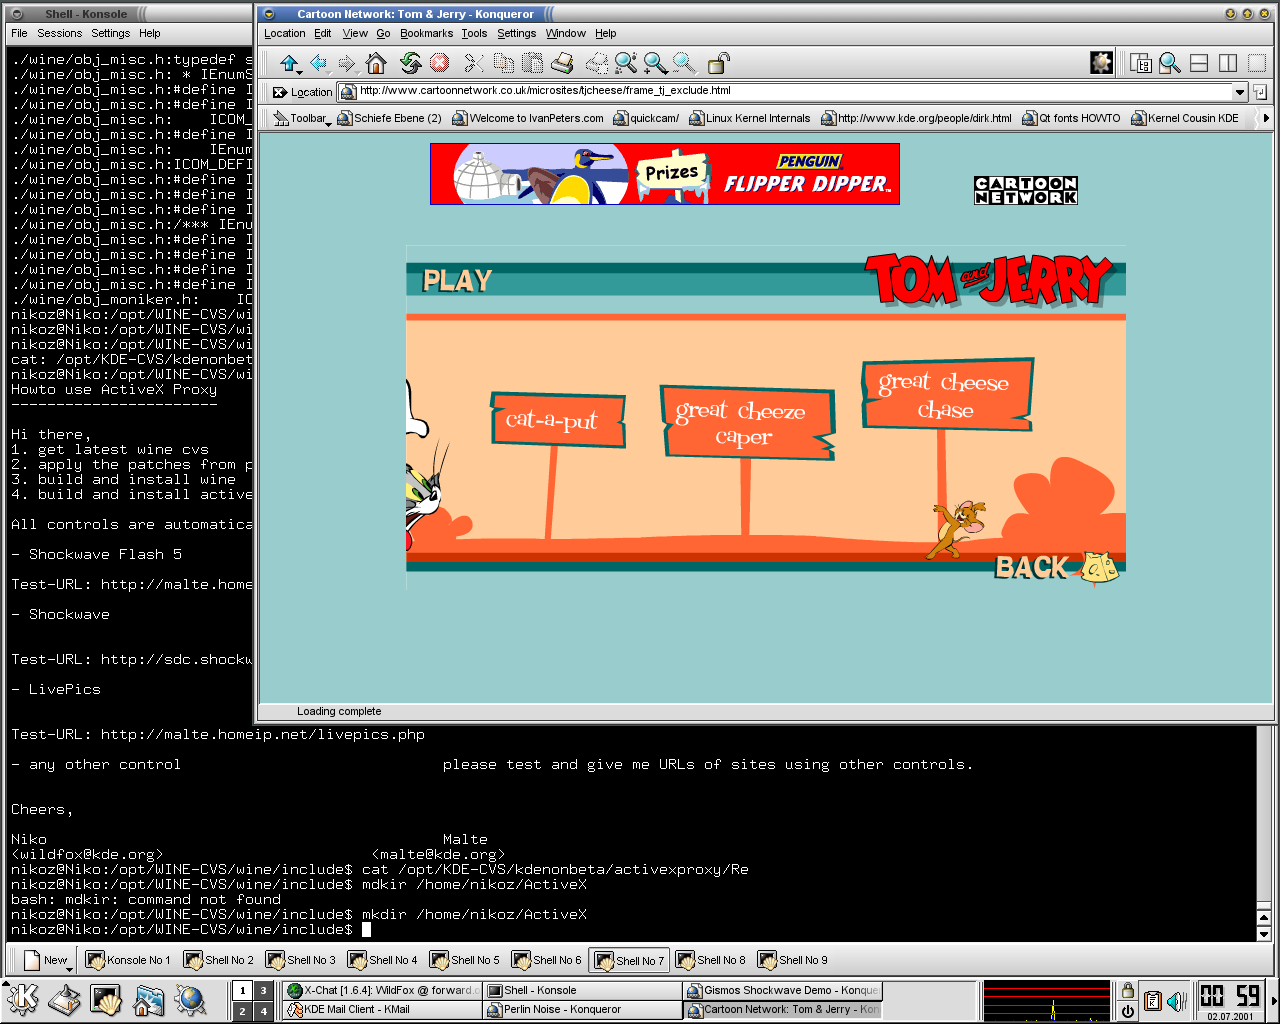Launch the web browser globe icon in panel
Image resolution: width=1280 pixels, height=1024 pixels.
coord(190,1000)
